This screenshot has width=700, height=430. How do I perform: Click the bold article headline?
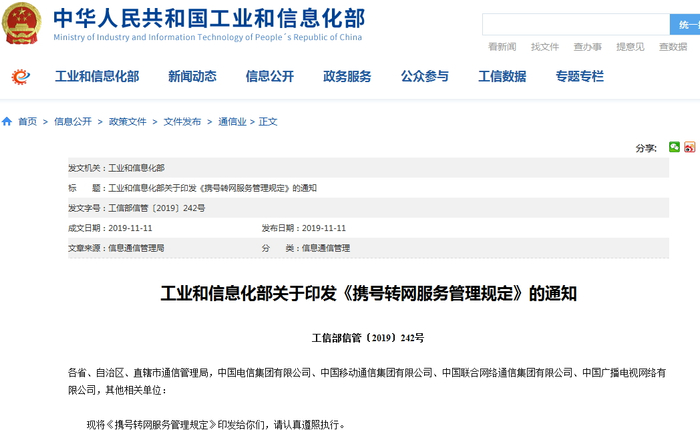[369, 293]
